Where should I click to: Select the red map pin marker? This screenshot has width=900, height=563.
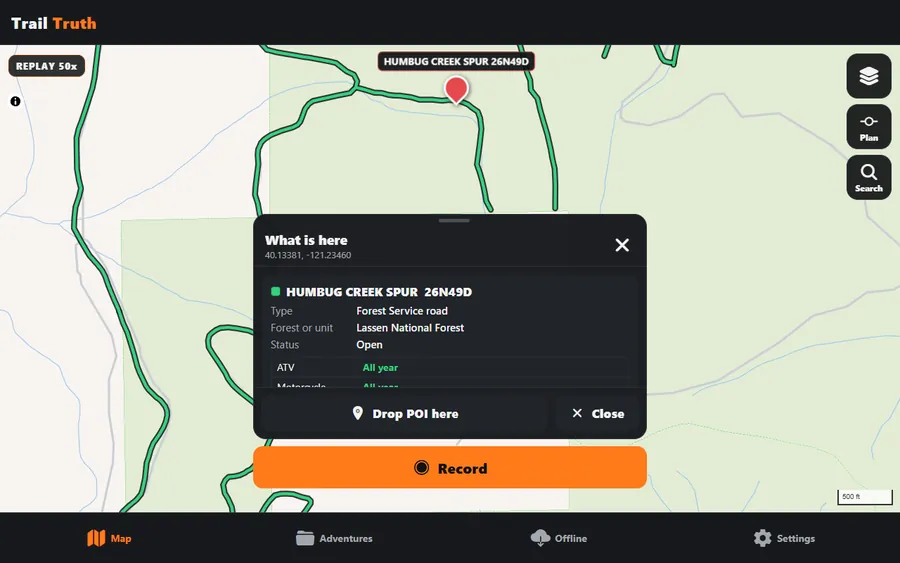[456, 90]
